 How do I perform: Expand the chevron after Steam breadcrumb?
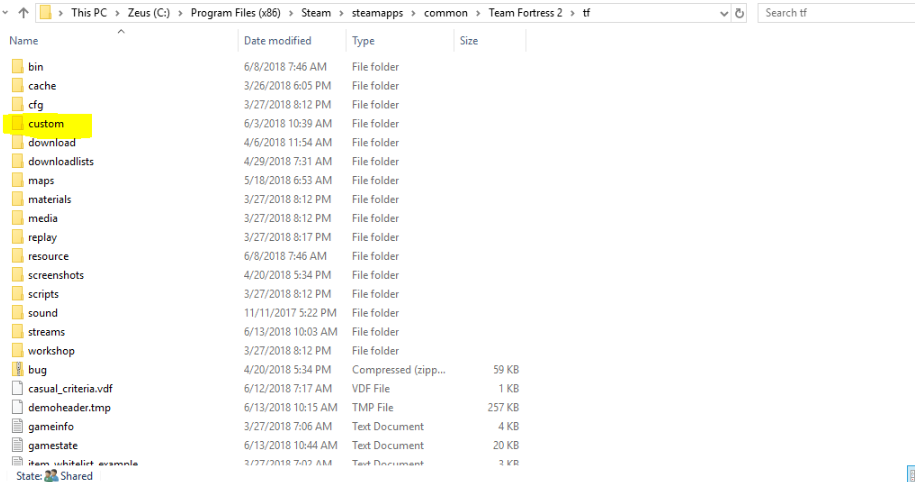pyautogui.click(x=341, y=13)
